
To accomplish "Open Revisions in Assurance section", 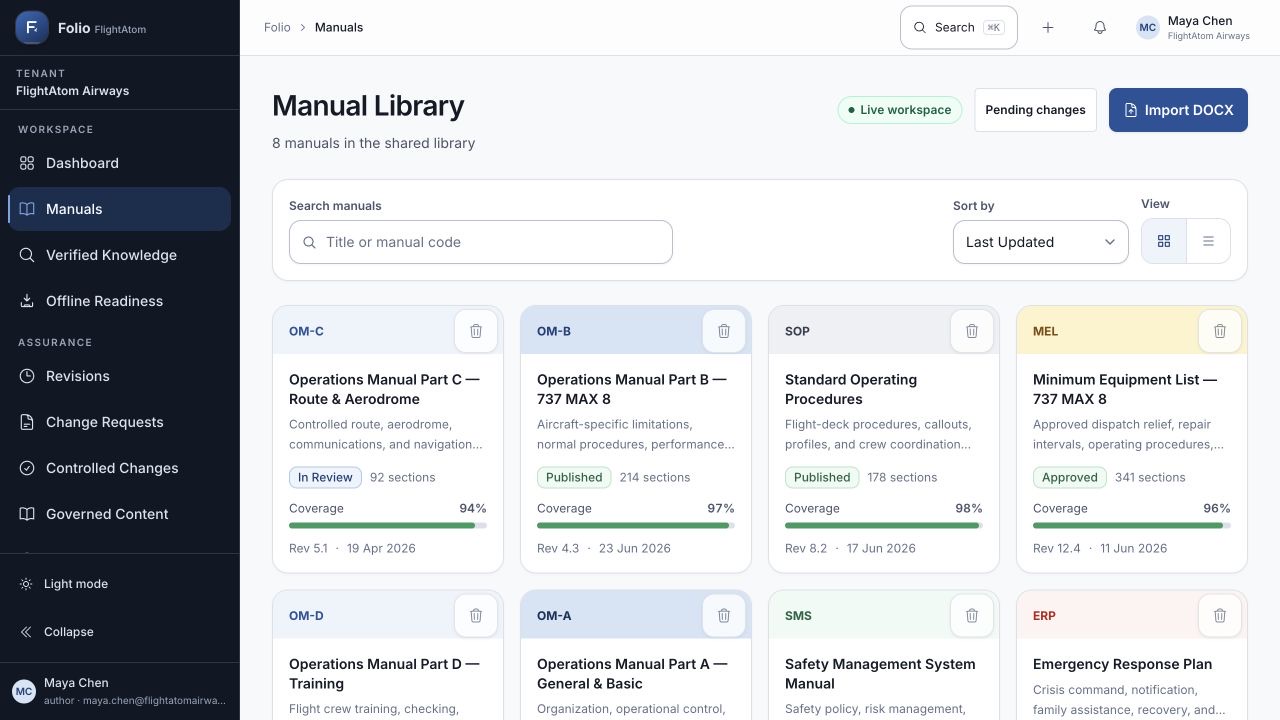I will [119, 376].
